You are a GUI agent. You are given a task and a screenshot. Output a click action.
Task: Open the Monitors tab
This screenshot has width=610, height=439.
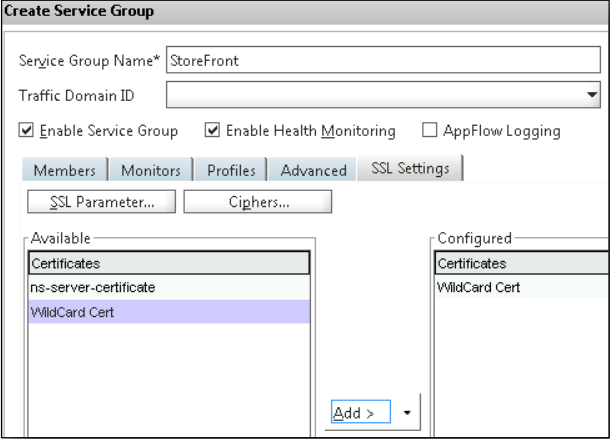pos(151,171)
